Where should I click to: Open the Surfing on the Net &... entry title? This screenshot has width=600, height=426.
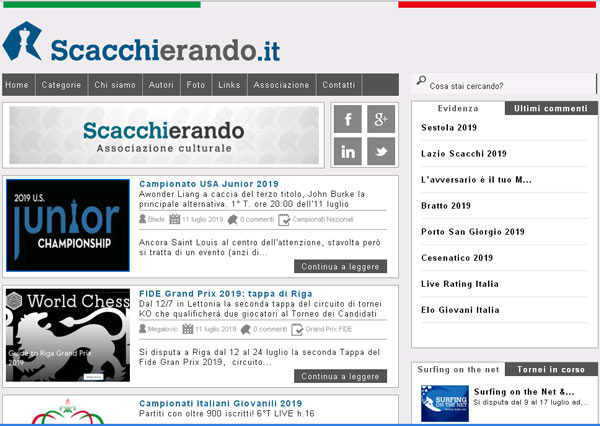tap(524, 392)
